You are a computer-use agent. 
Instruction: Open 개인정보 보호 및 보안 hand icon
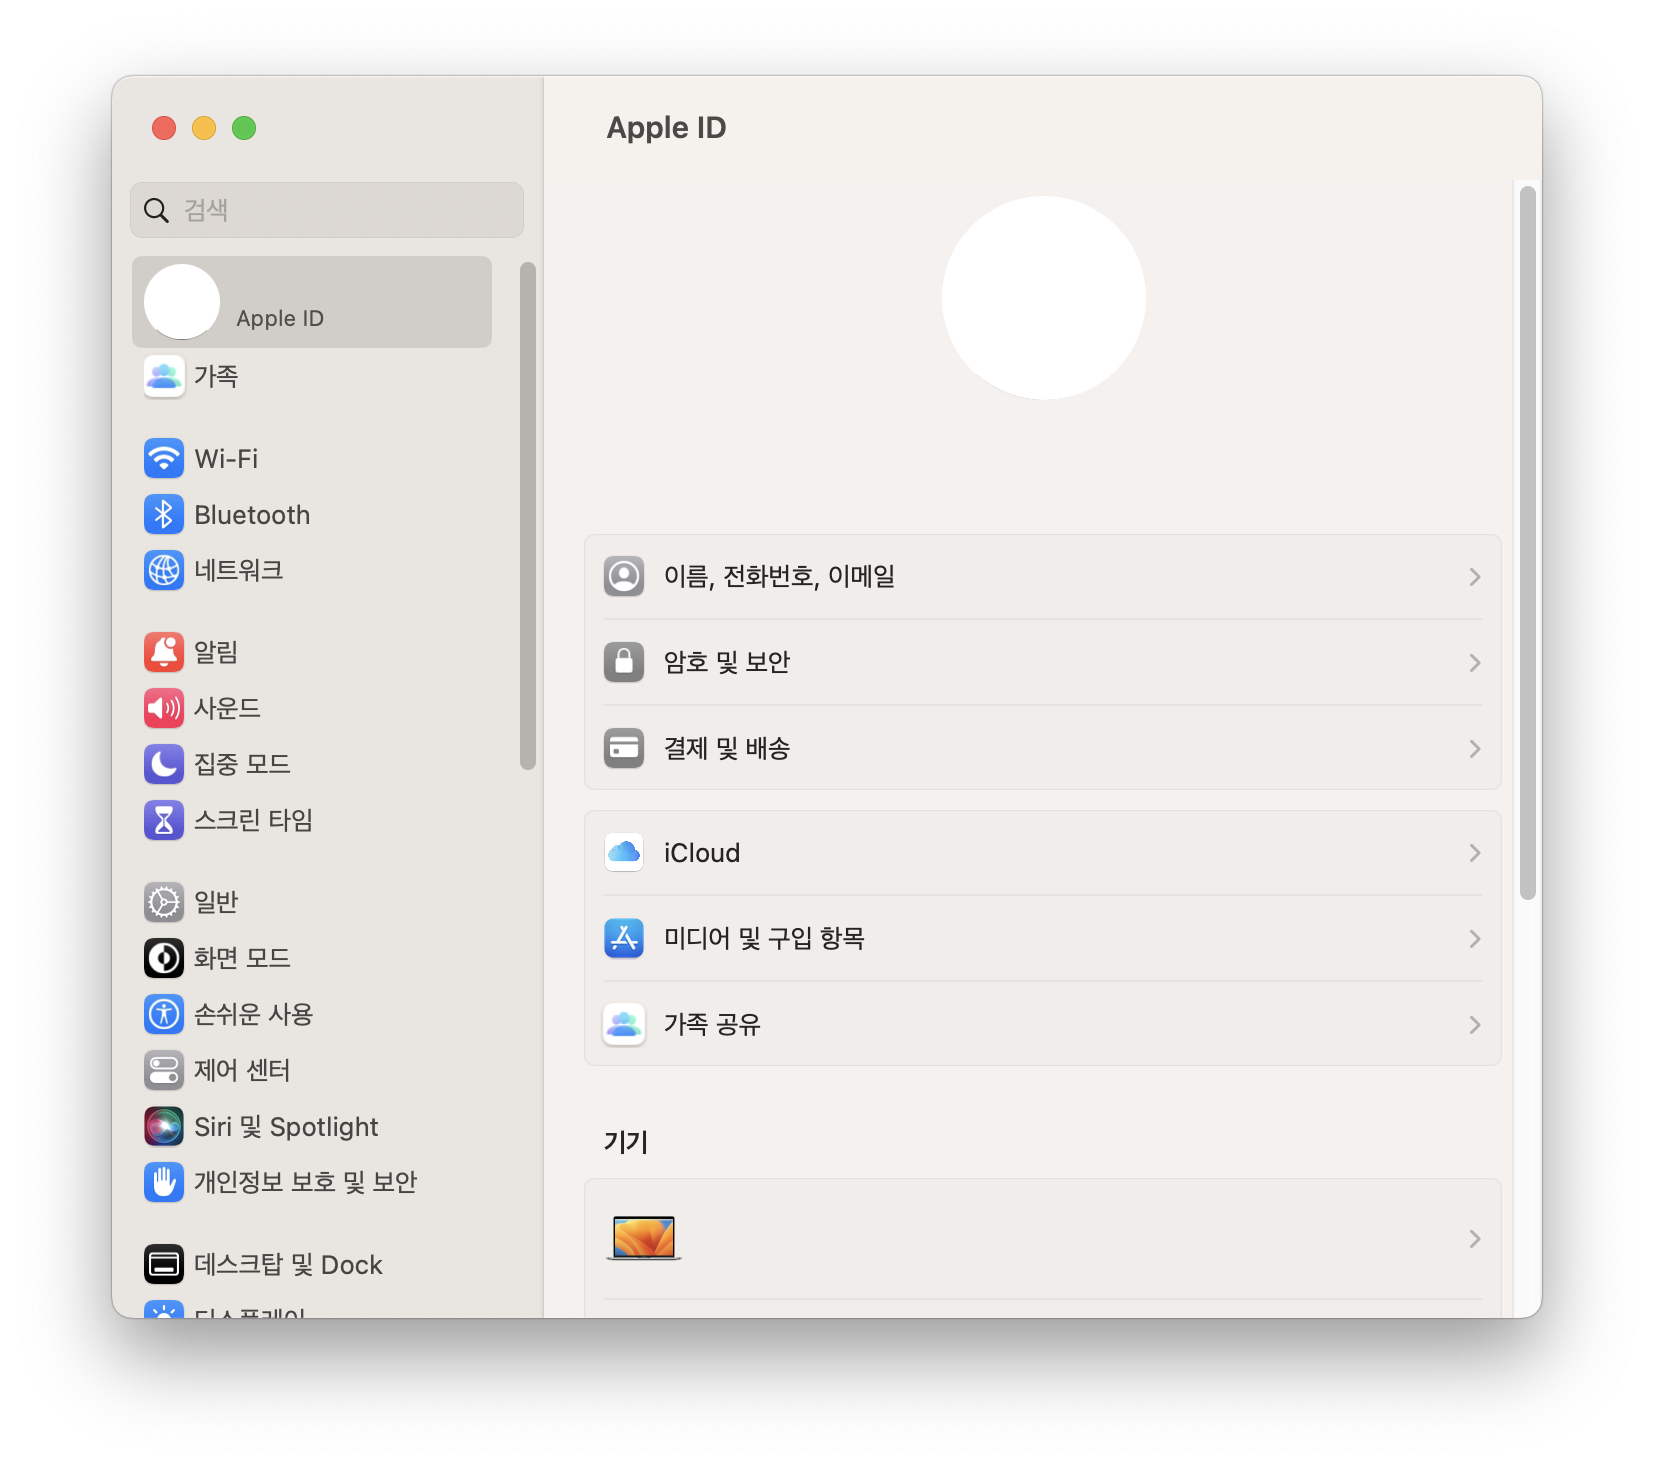click(x=165, y=1182)
